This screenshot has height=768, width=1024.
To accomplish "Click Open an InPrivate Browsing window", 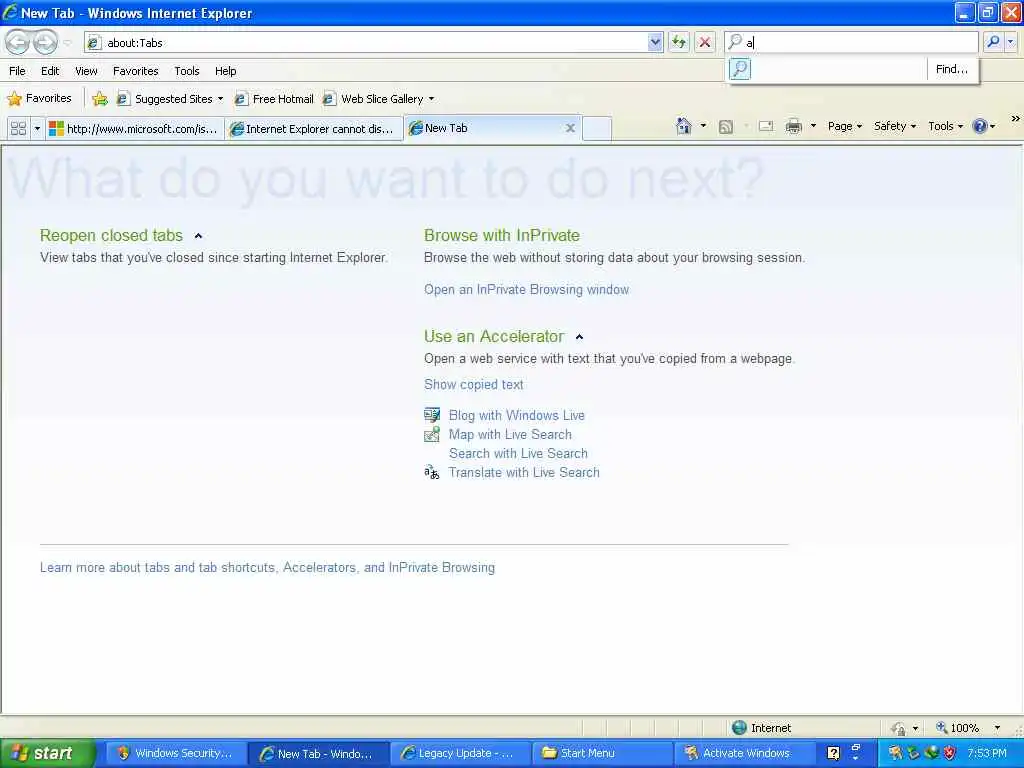I will tap(526, 289).
